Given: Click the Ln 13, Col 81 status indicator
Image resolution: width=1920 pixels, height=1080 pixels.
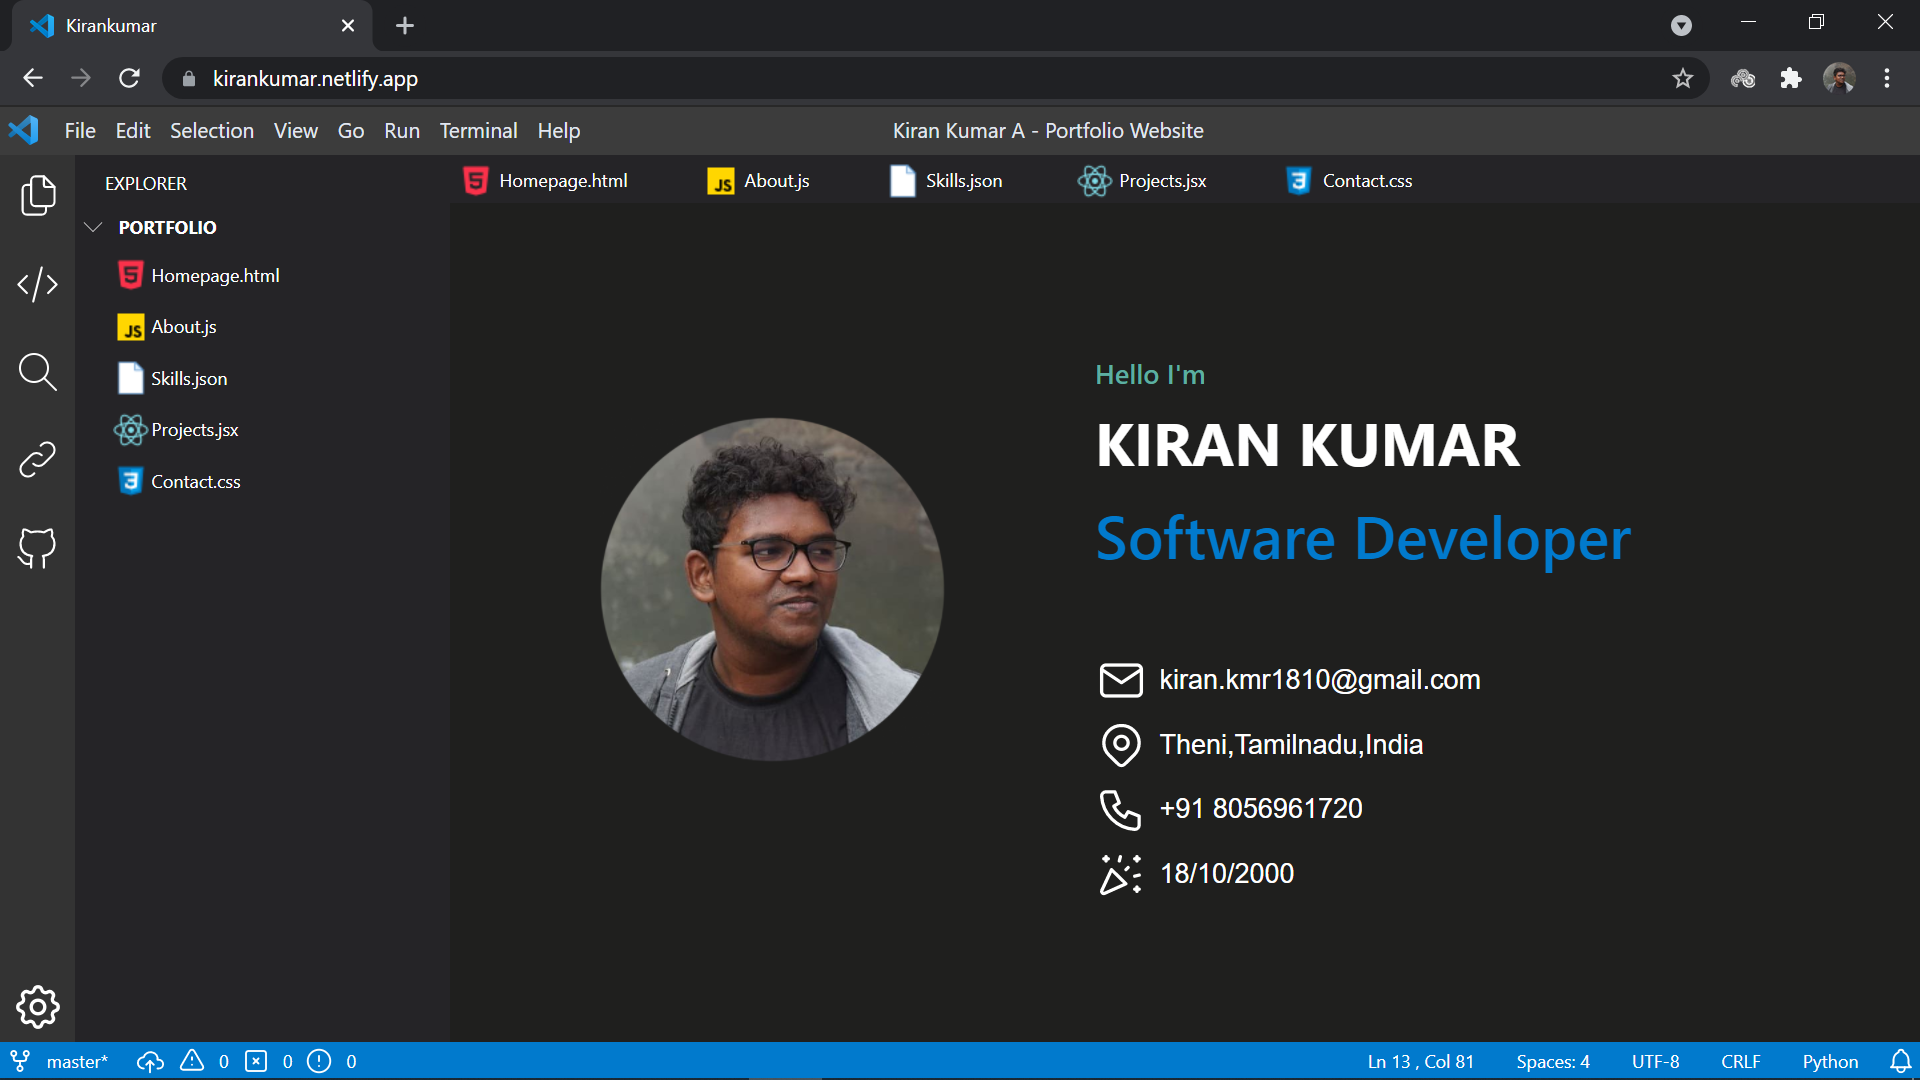Looking at the screenshot, I should pos(1420,1060).
